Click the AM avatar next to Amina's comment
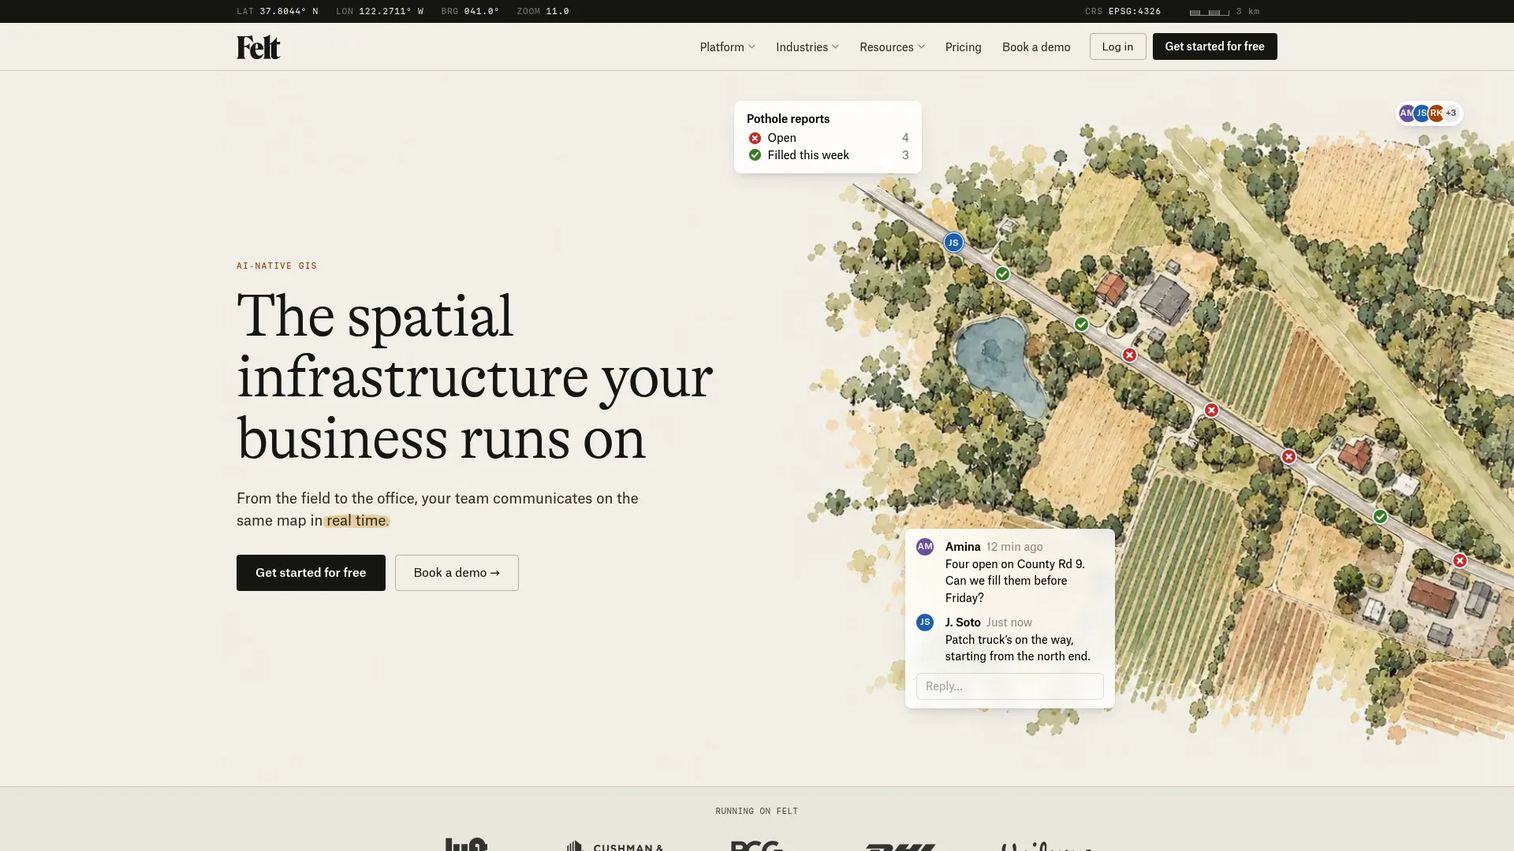 point(925,547)
